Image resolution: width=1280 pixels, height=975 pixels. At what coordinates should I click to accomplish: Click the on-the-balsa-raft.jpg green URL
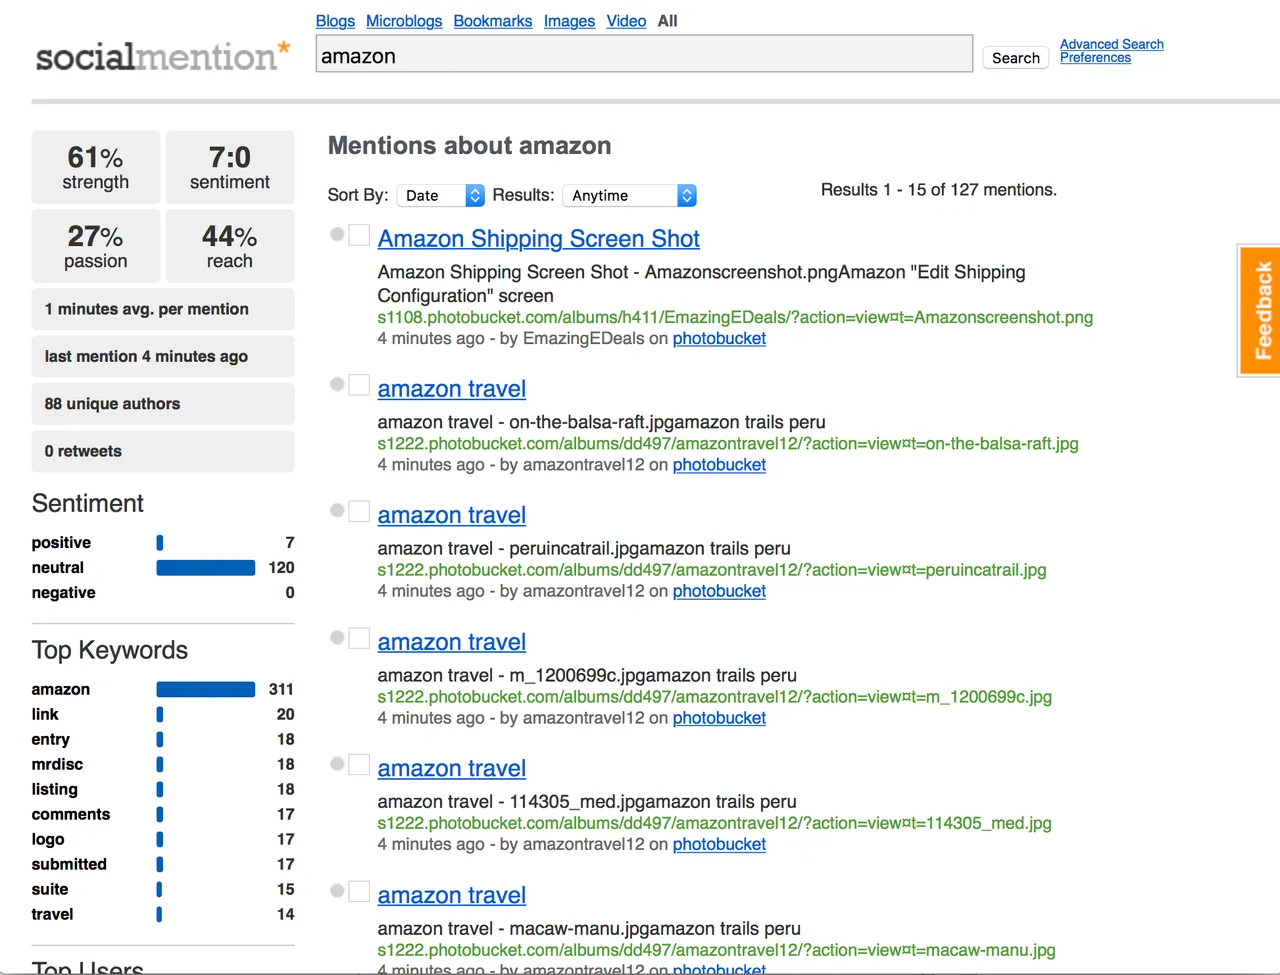[x=728, y=443]
